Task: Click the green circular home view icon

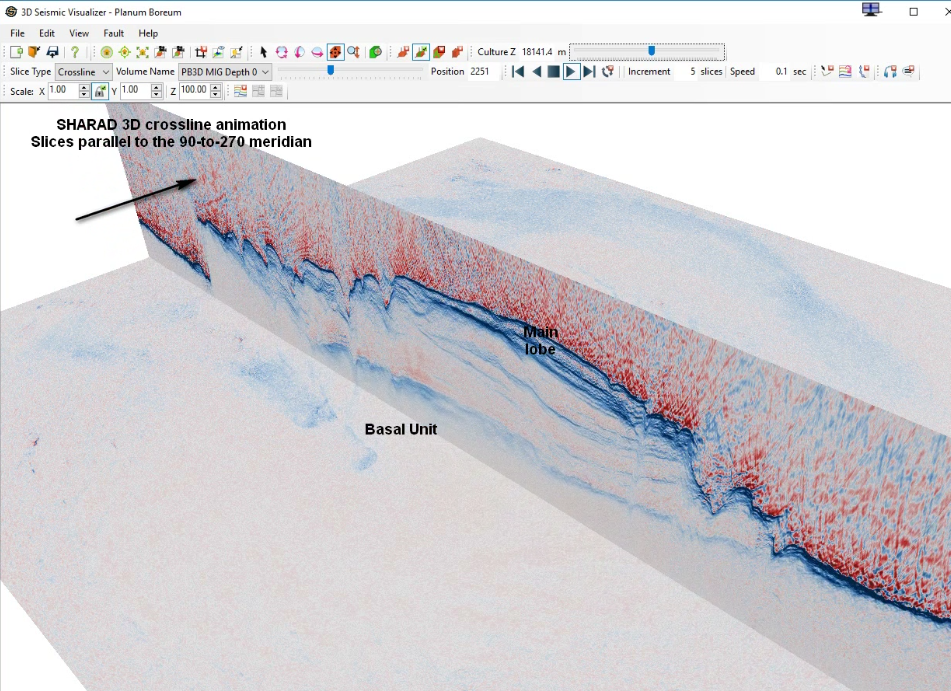Action: click(107, 52)
